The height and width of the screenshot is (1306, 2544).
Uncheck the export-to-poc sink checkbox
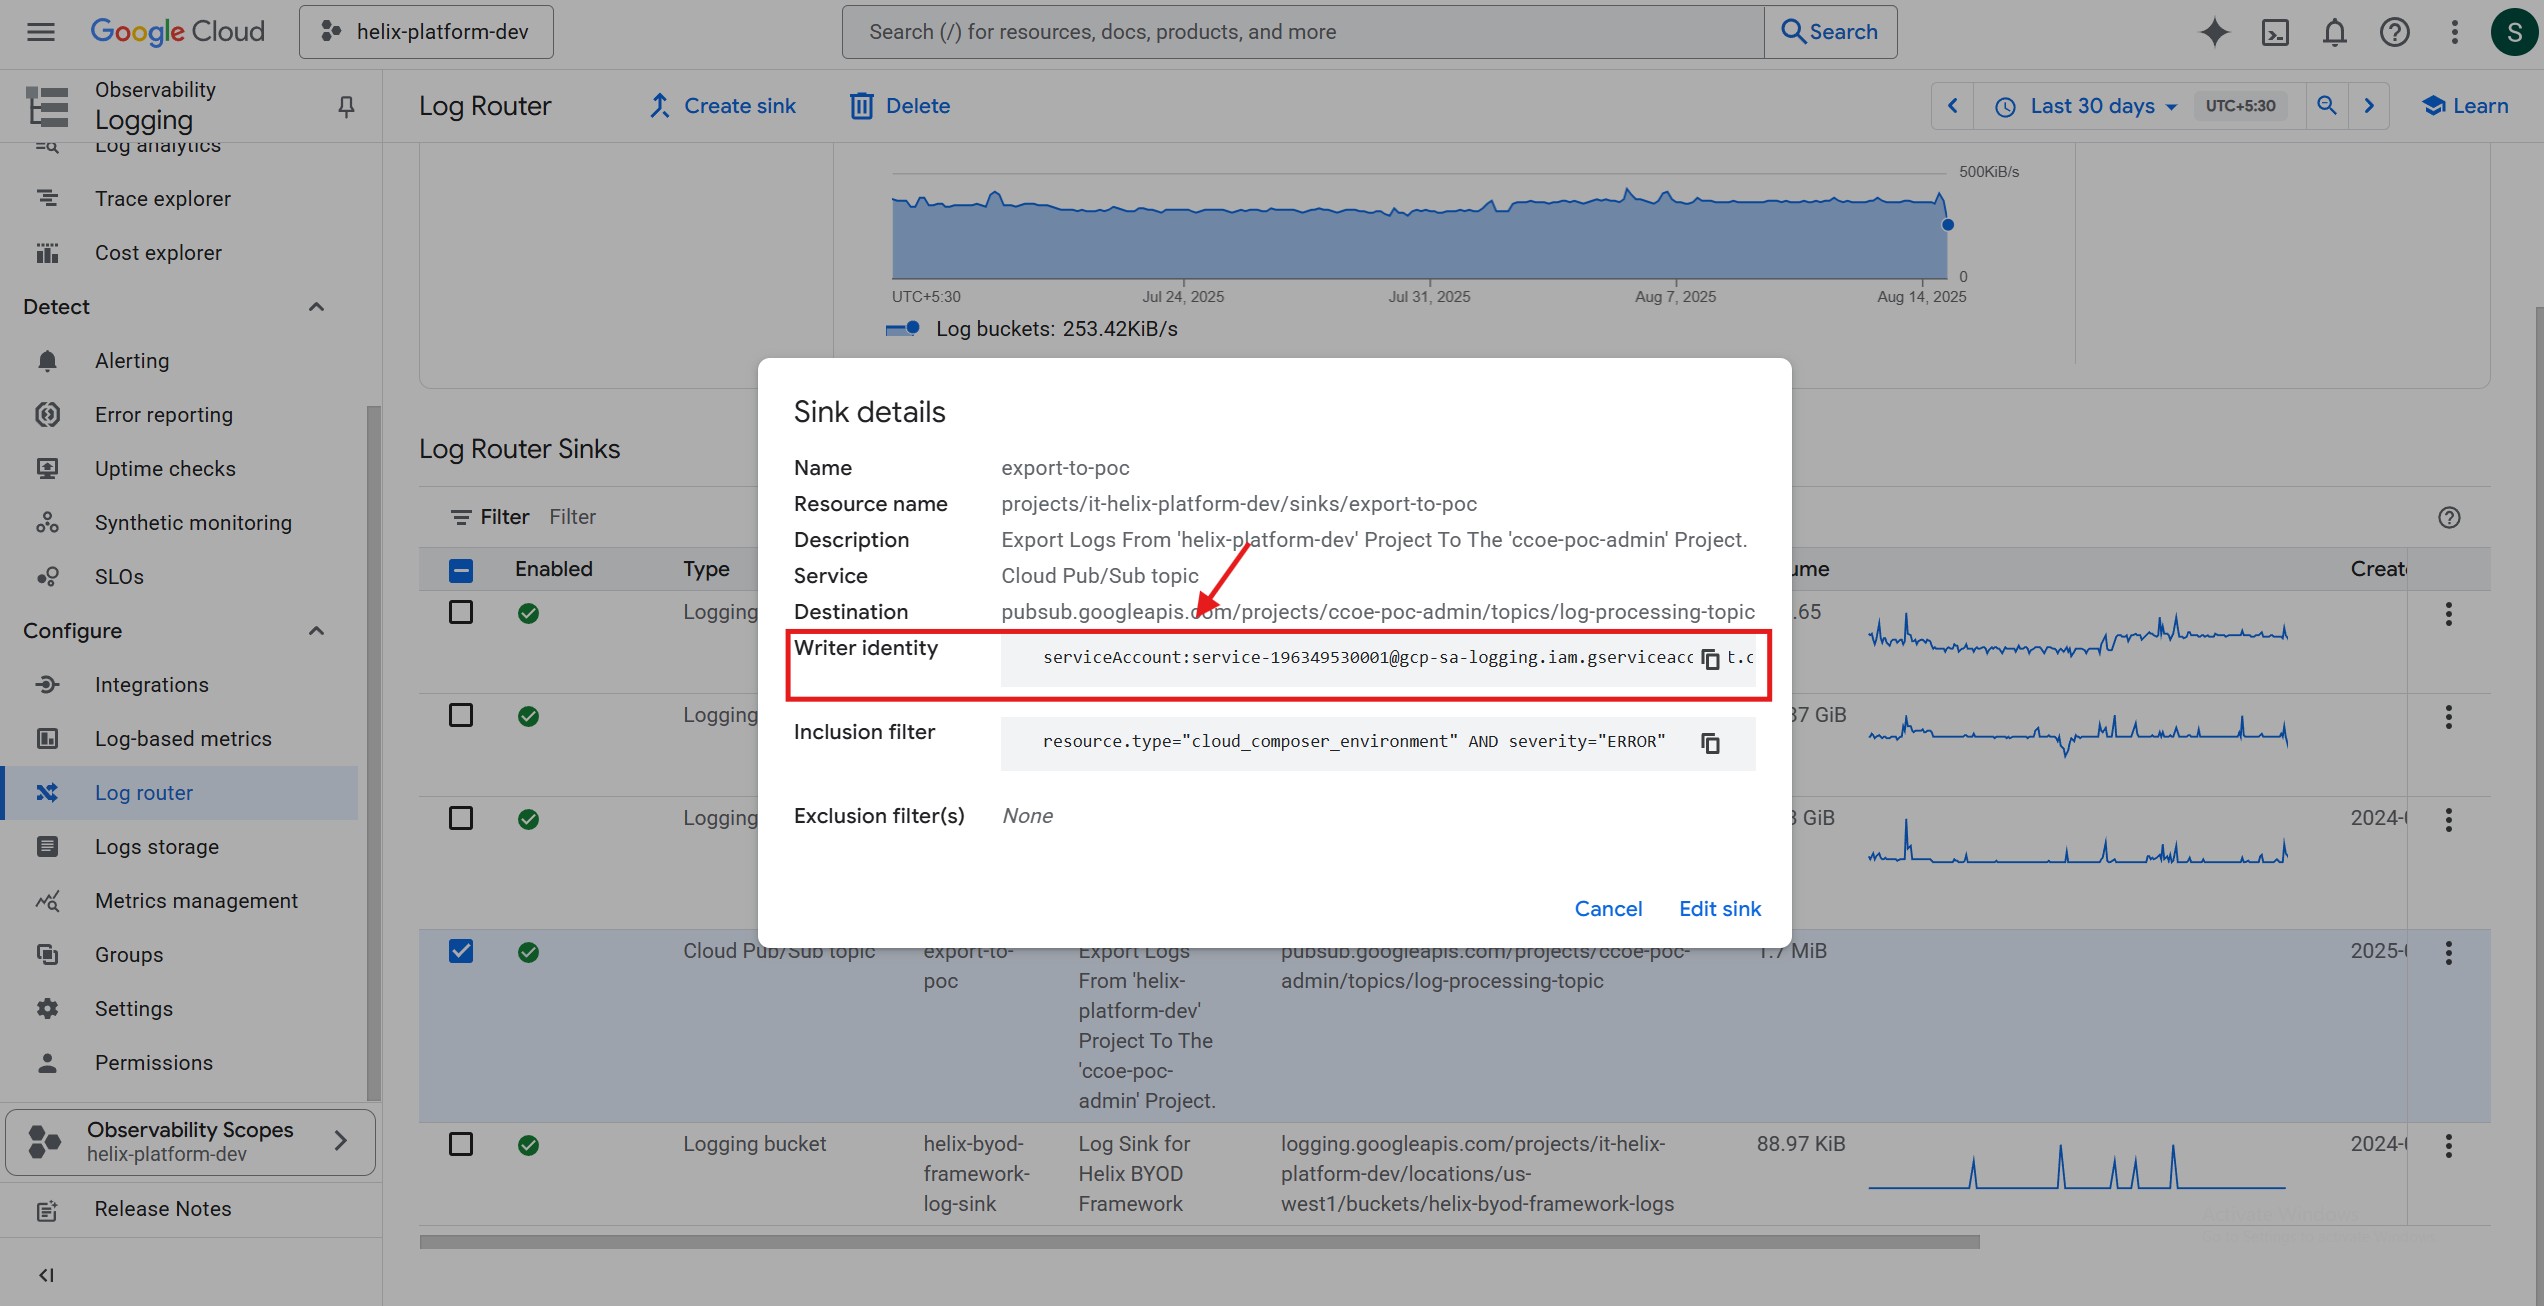tap(461, 951)
